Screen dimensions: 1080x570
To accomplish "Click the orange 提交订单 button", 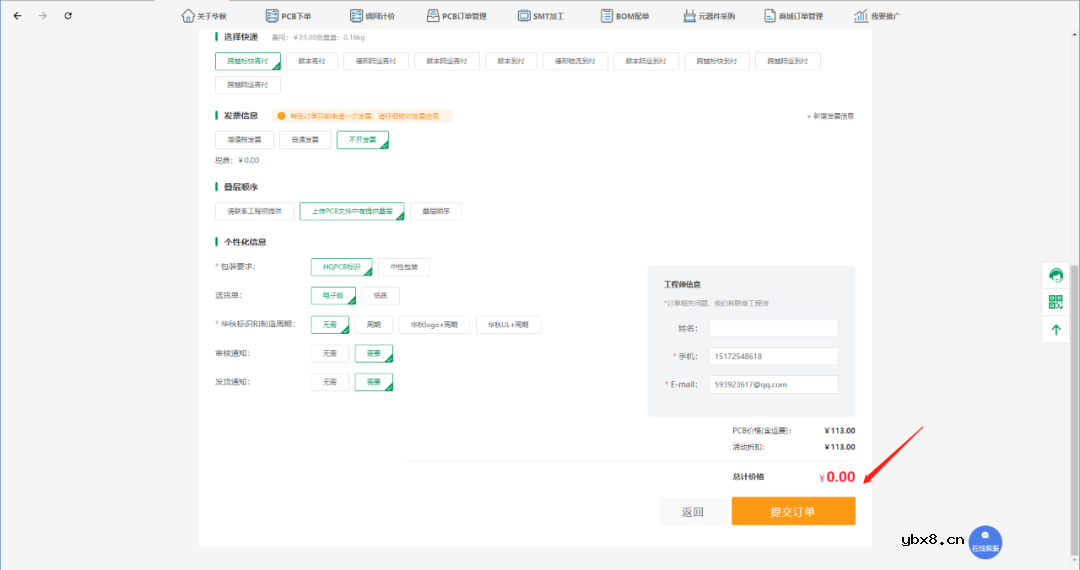I will click(793, 512).
